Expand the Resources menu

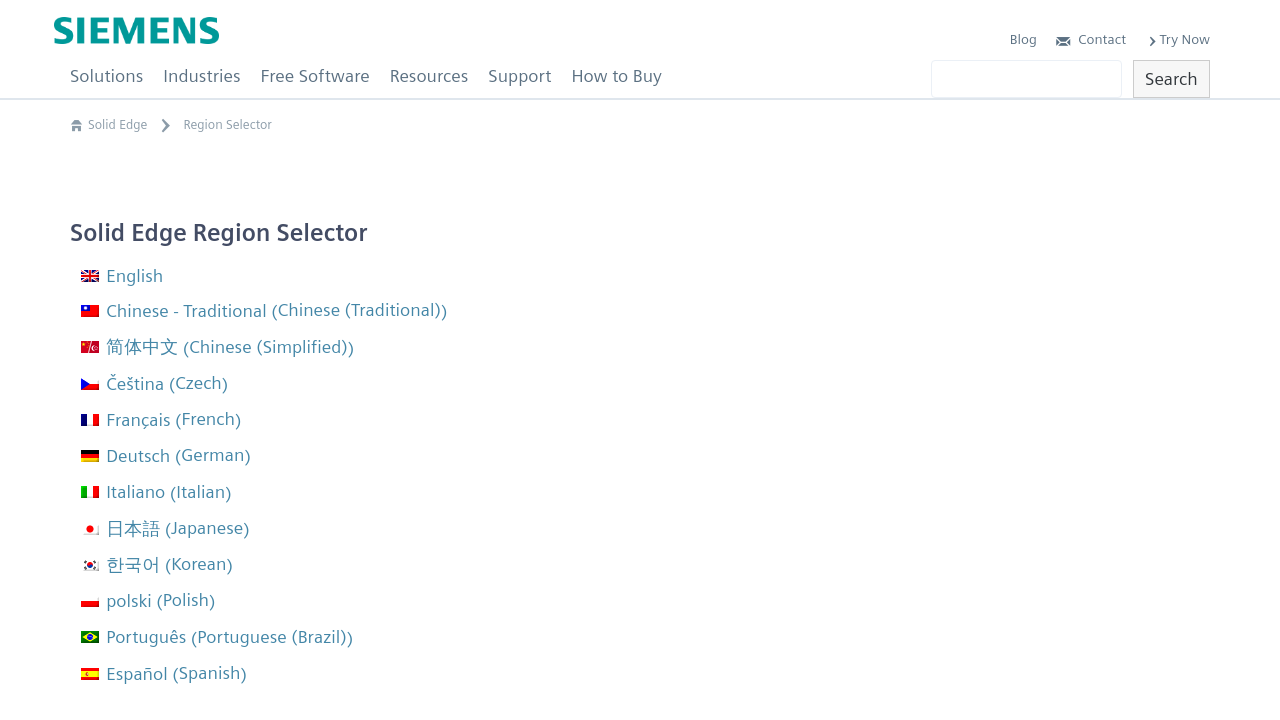(429, 77)
